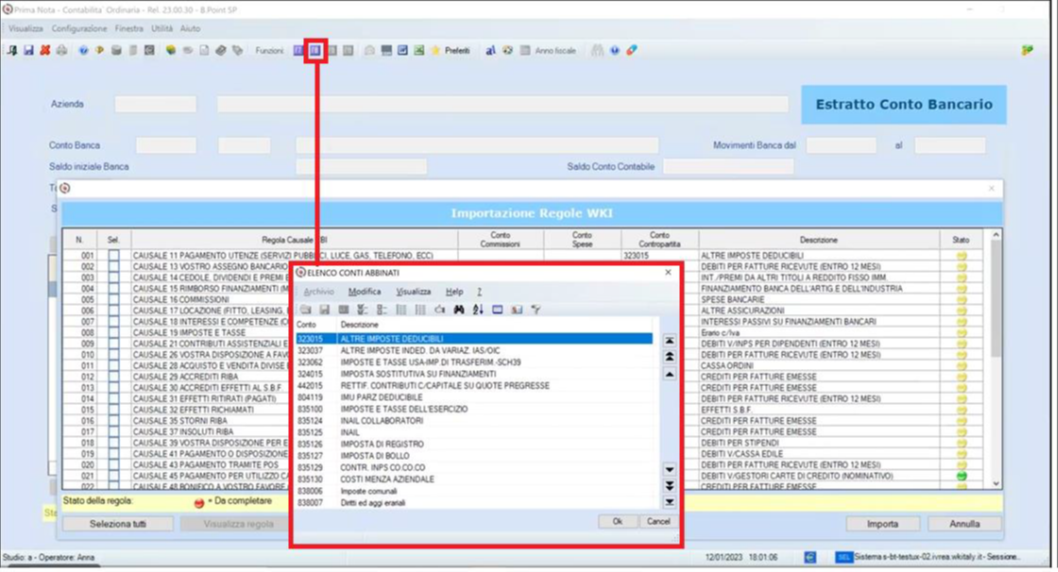Click the Anno fiscale toolbar icon
1058x572 pixels.
525,51
